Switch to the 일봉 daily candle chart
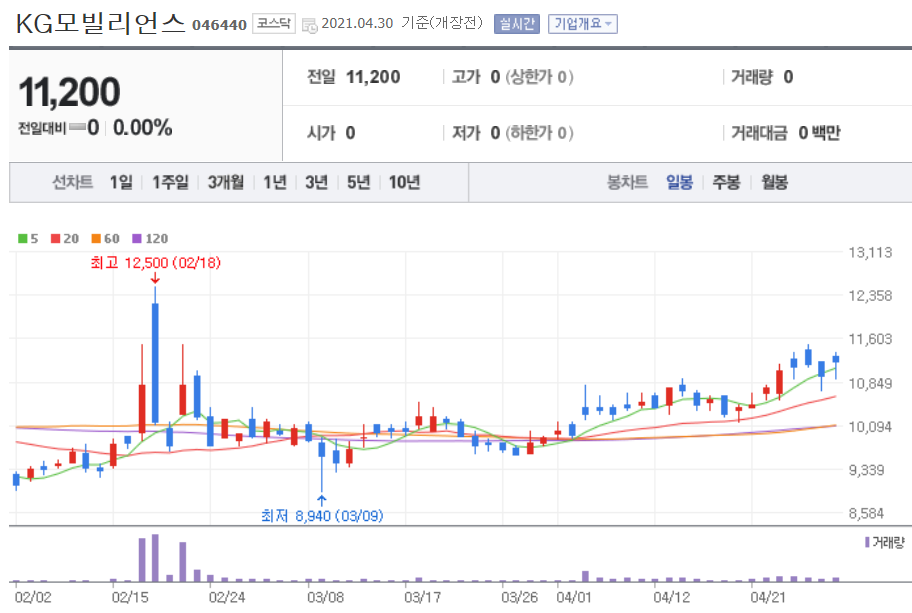This screenshot has width=912, height=613. tap(679, 183)
